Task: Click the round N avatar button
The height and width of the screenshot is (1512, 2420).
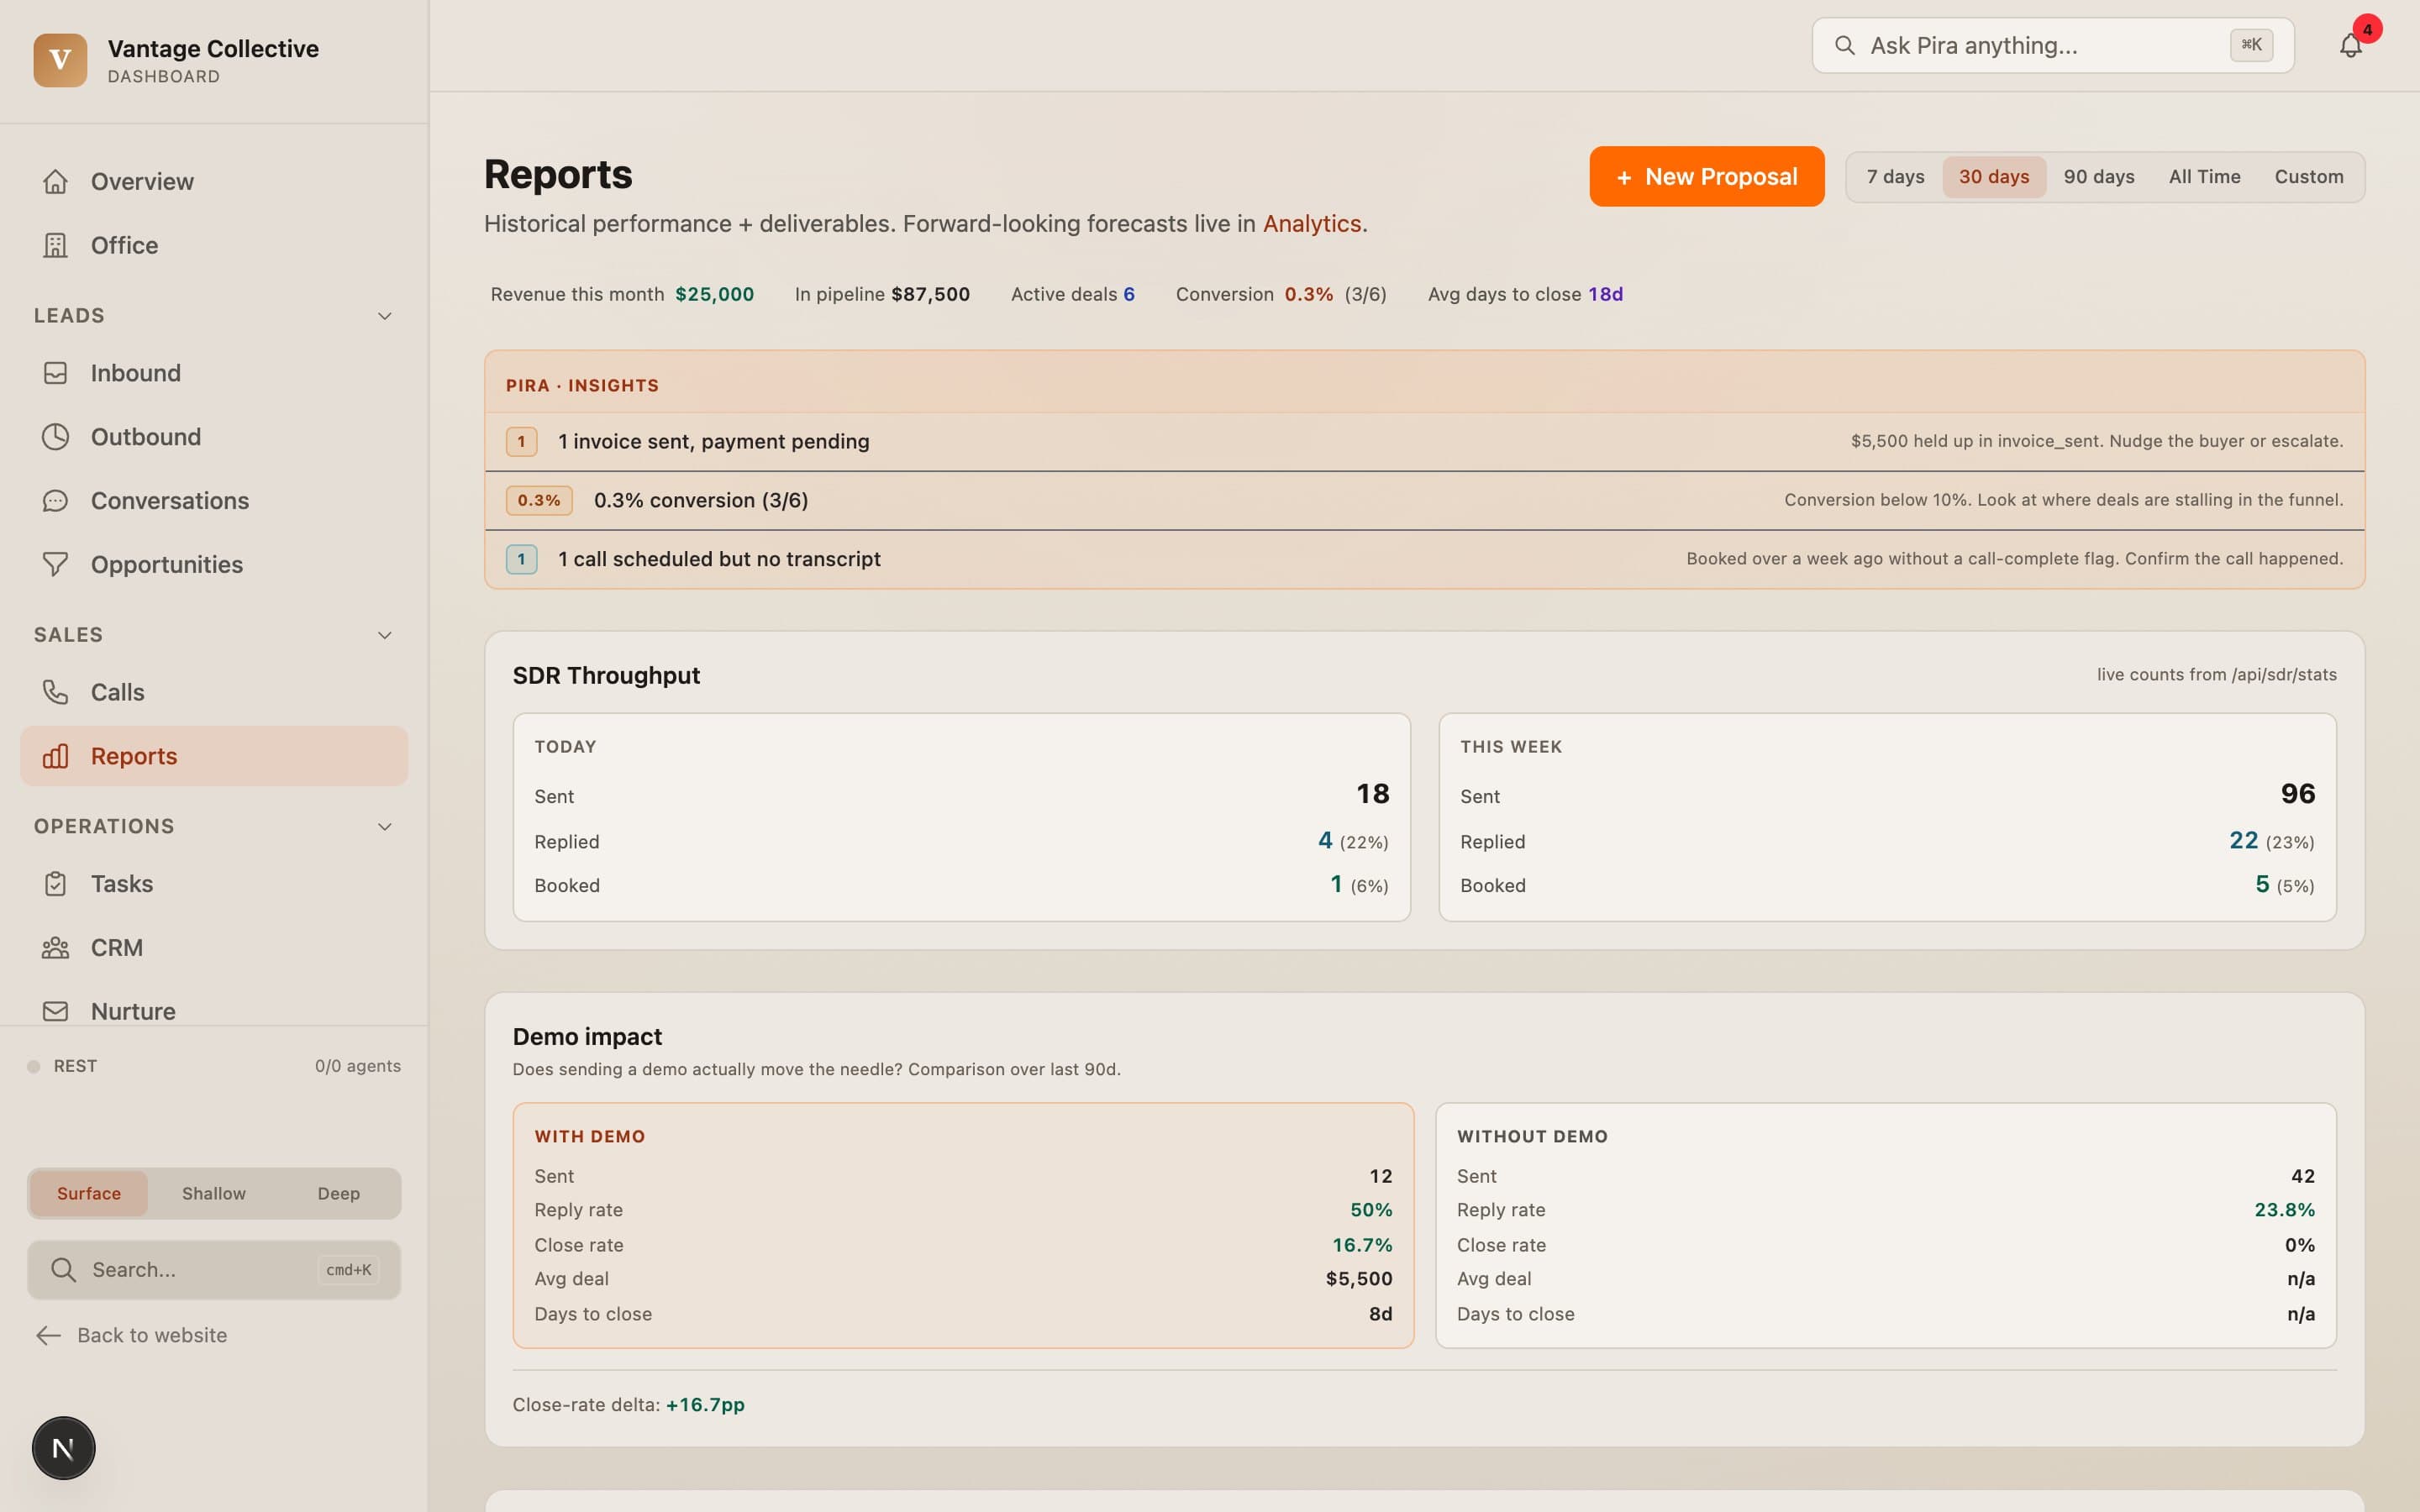Action: pyautogui.click(x=63, y=1448)
